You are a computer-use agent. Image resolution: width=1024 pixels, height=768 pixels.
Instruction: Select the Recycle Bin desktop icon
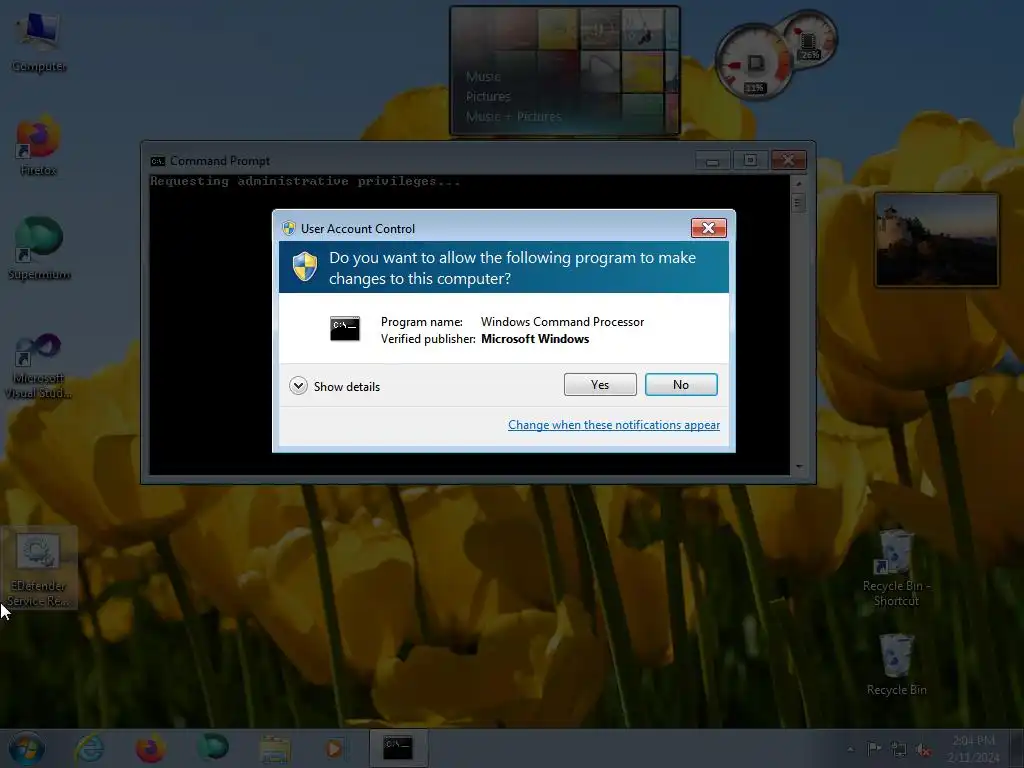[x=896, y=664]
